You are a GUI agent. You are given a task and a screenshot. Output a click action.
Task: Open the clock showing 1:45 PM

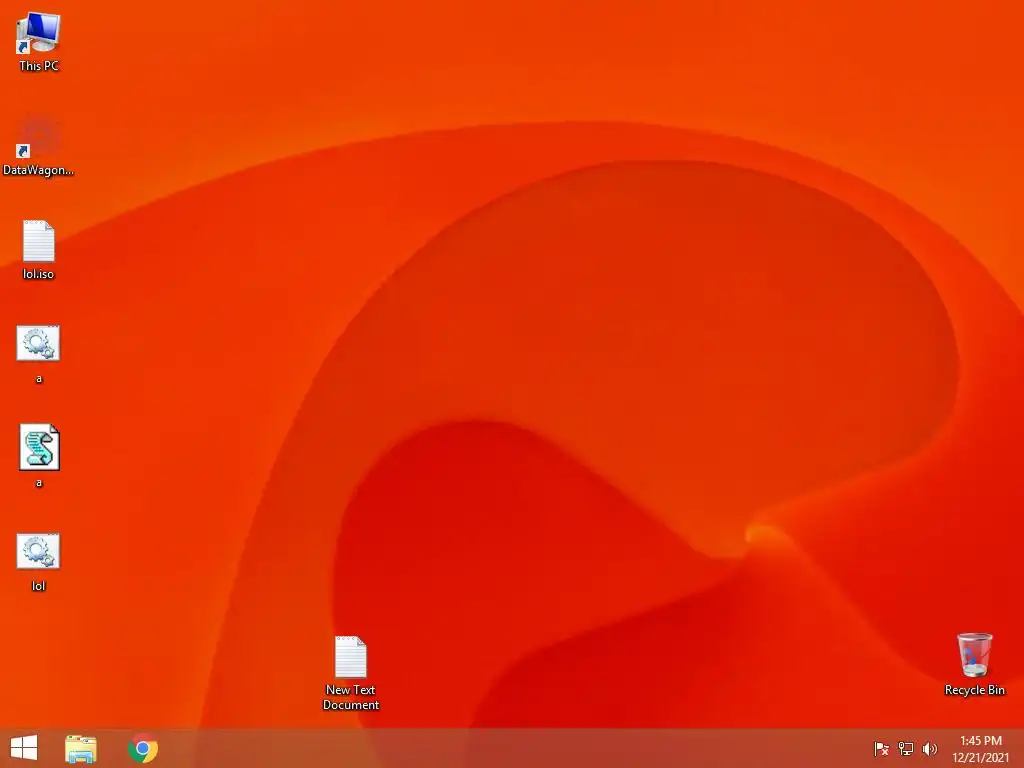click(980, 748)
